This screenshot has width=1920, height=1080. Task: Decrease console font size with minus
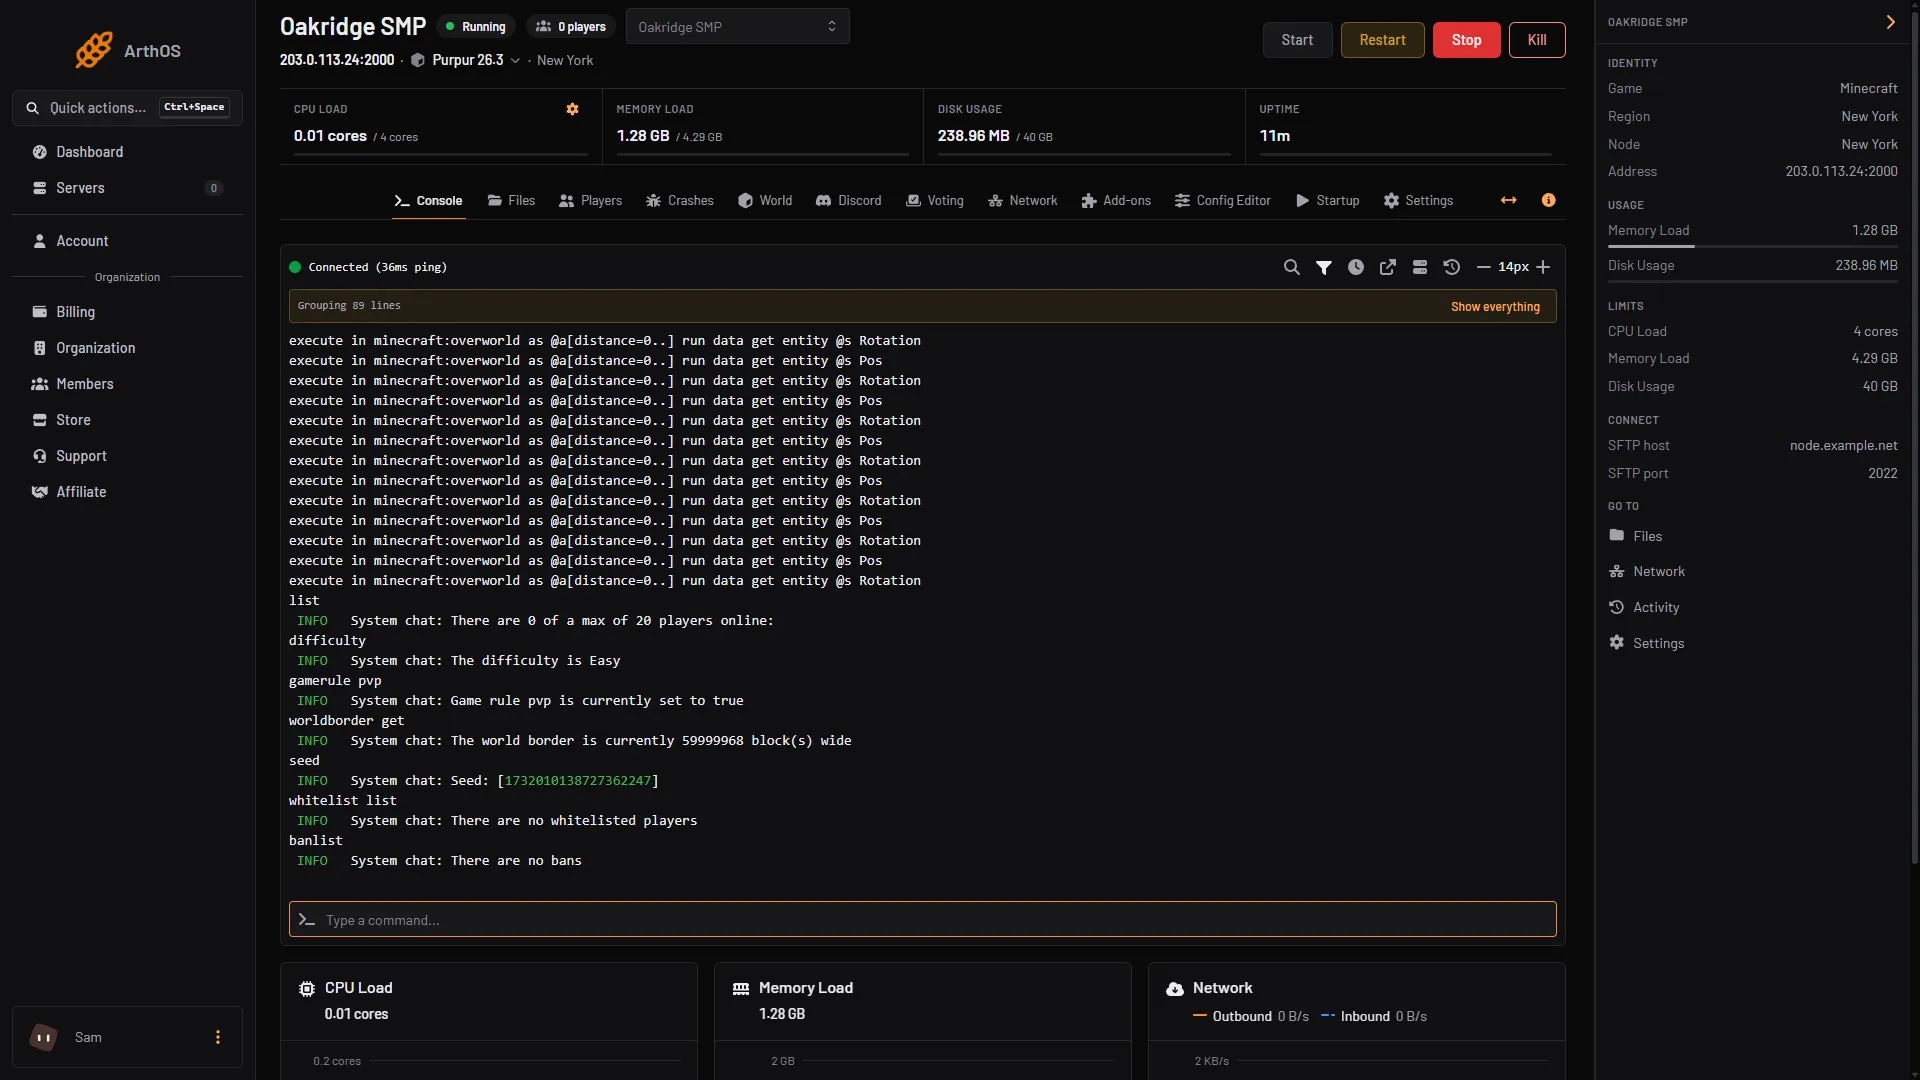pos(1484,267)
